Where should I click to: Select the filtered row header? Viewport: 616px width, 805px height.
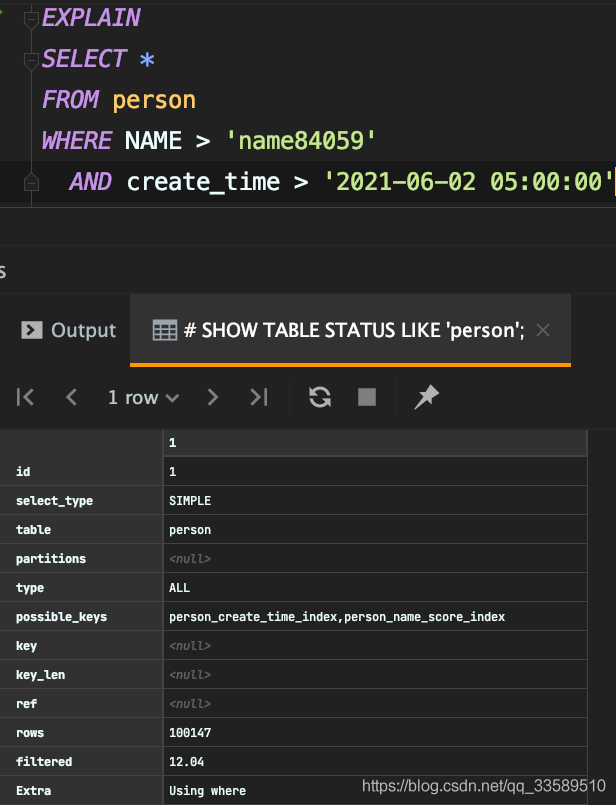point(82,762)
